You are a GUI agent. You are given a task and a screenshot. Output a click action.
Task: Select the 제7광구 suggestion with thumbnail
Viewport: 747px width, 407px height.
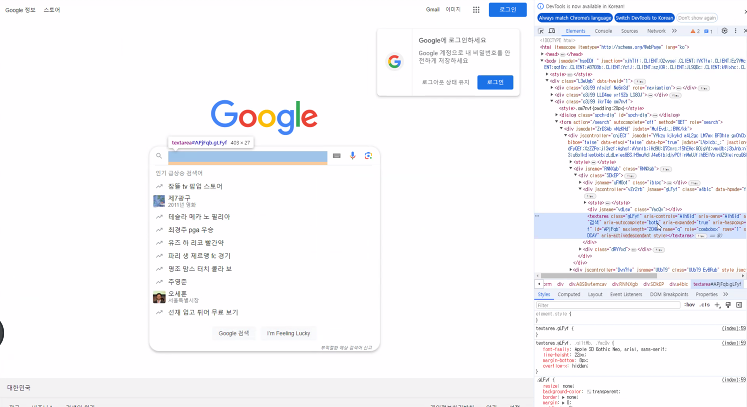[x=264, y=201]
